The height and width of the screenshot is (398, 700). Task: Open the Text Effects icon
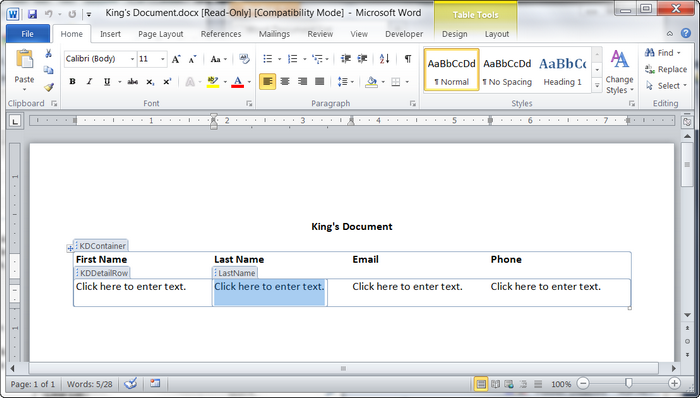[x=190, y=82]
